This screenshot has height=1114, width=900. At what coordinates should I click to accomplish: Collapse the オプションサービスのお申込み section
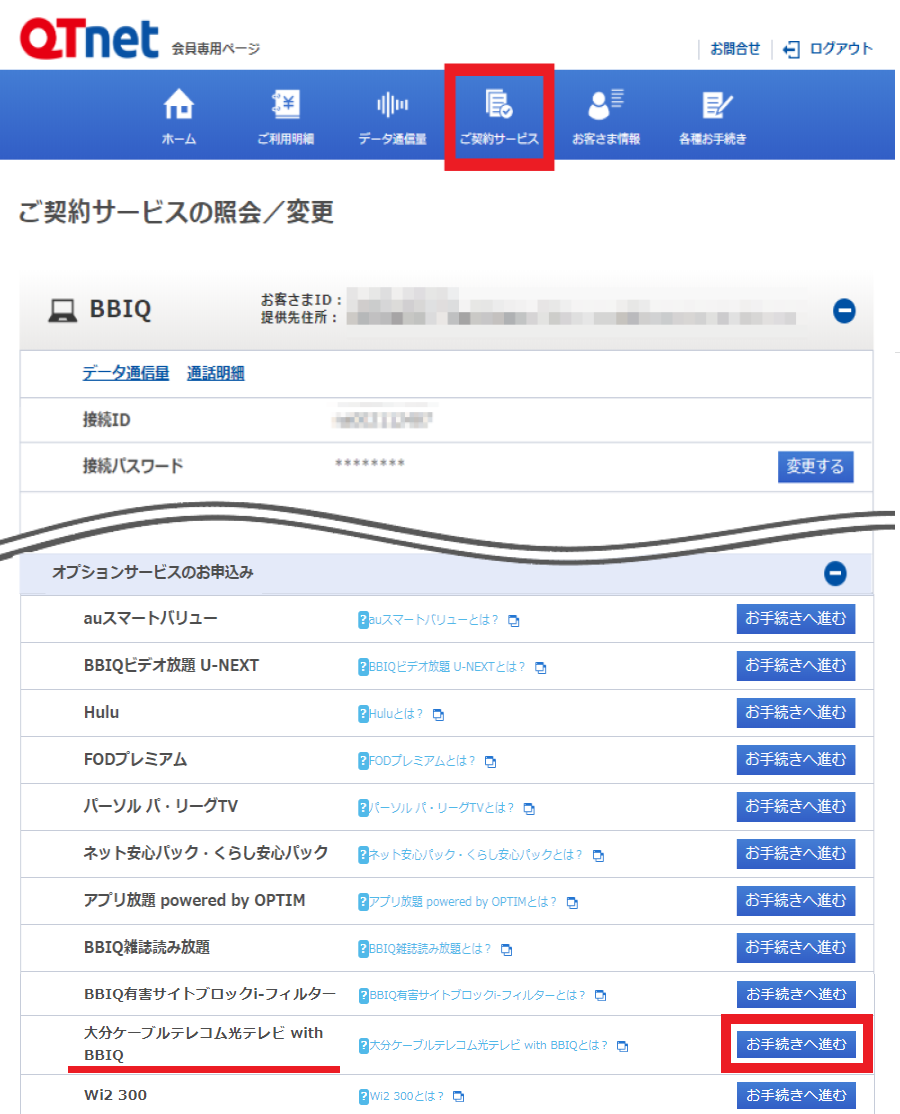[835, 574]
